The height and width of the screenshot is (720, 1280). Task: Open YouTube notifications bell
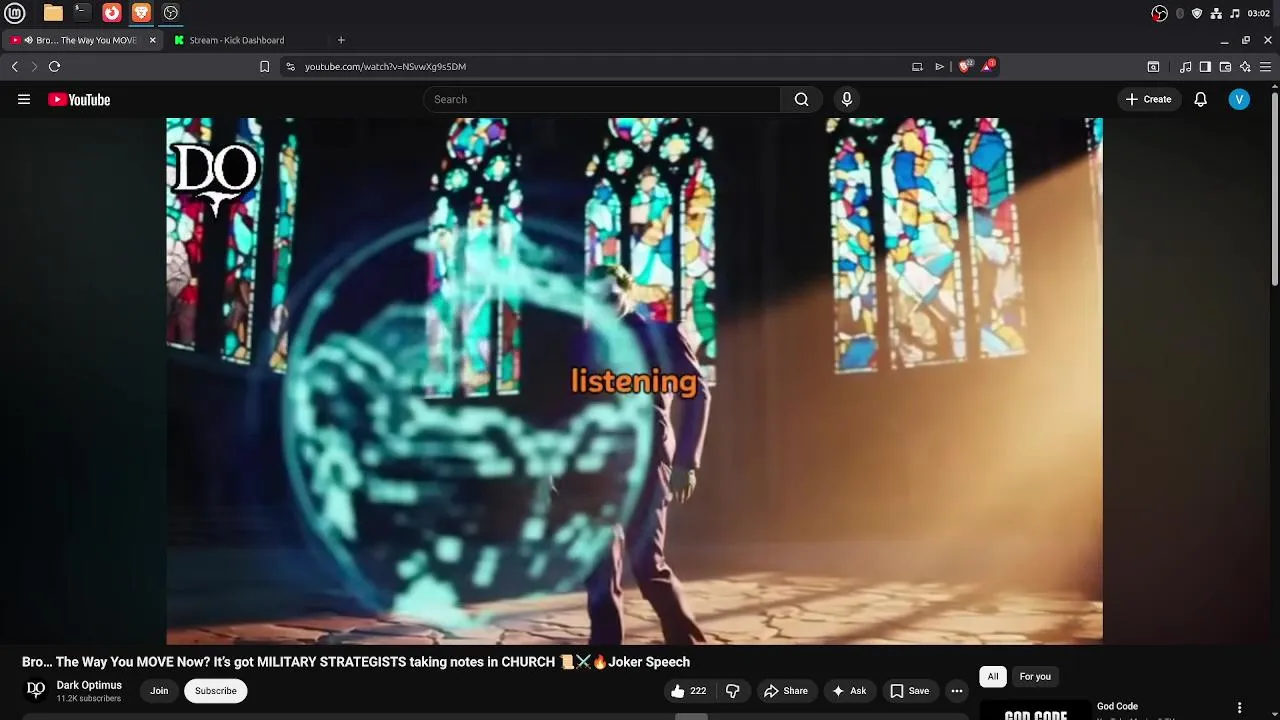(x=1201, y=99)
